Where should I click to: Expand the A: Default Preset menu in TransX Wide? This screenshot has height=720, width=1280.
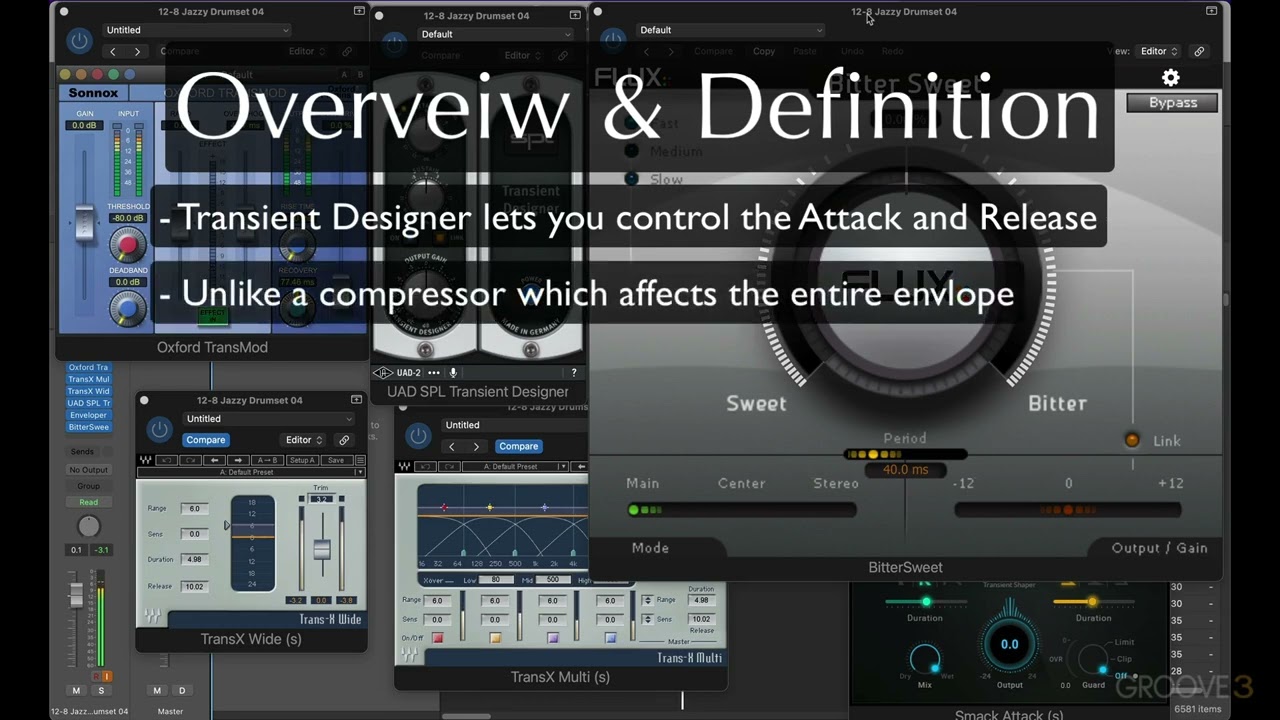coord(251,472)
